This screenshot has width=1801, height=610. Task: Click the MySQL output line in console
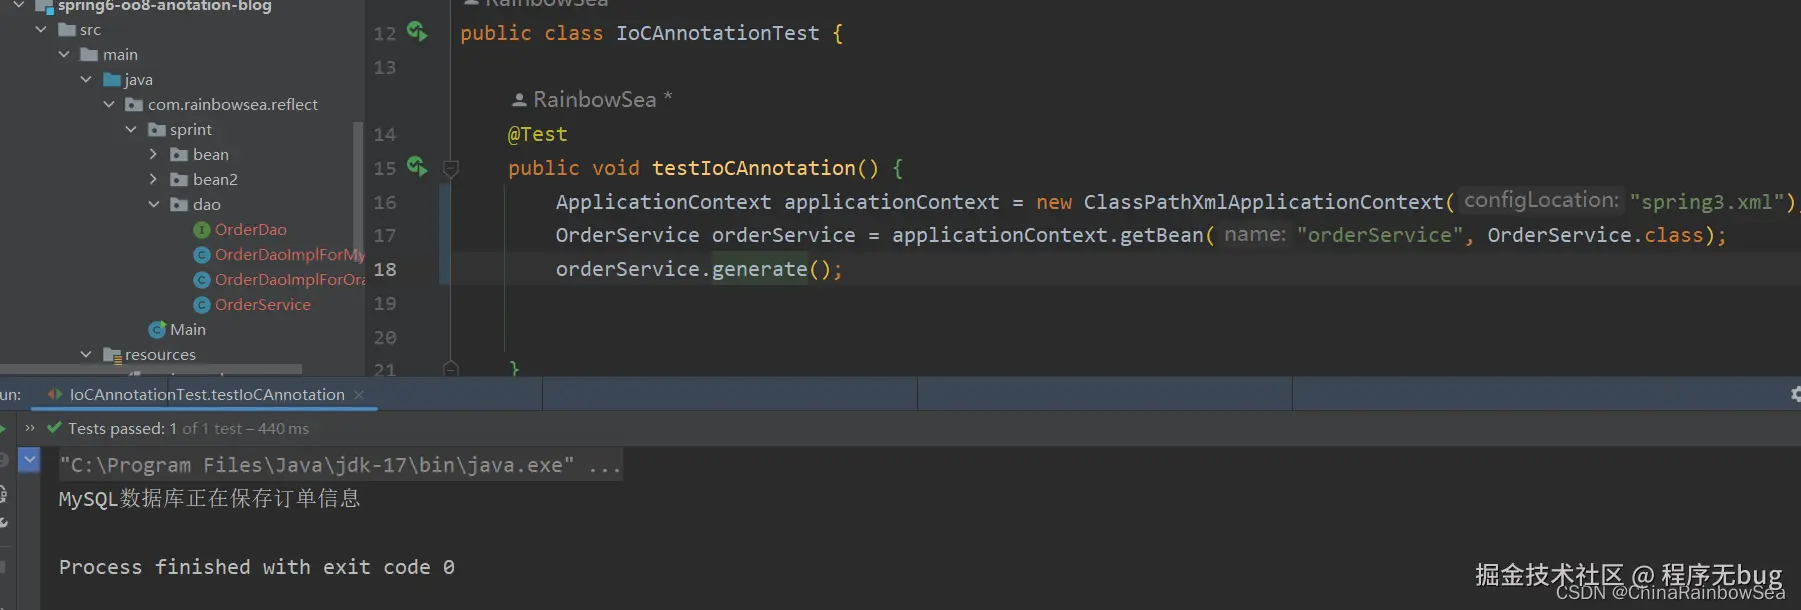tap(209, 499)
